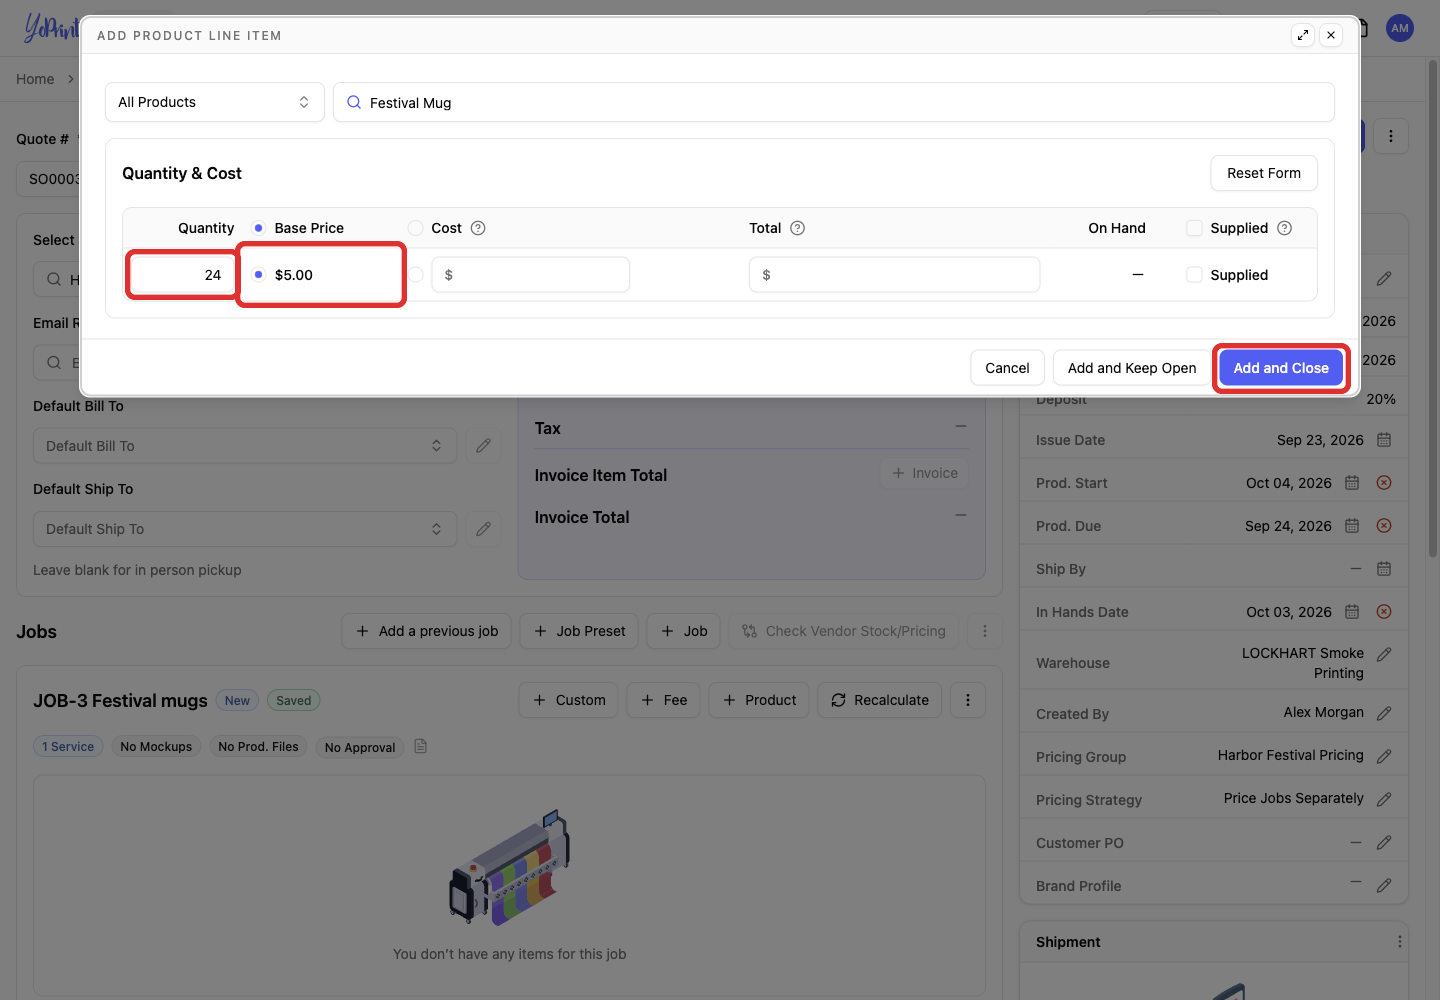1440x1000 pixels.
Task: Open the All Products dropdown
Action: [215, 102]
